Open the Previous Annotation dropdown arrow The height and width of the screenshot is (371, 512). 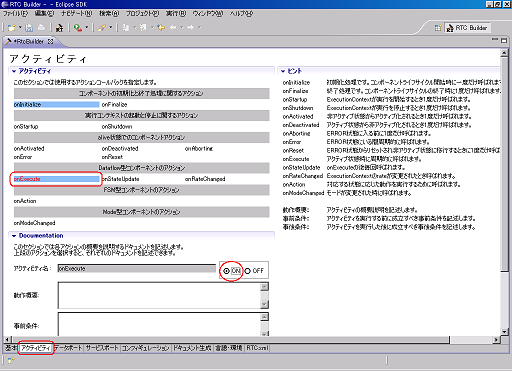point(152,28)
